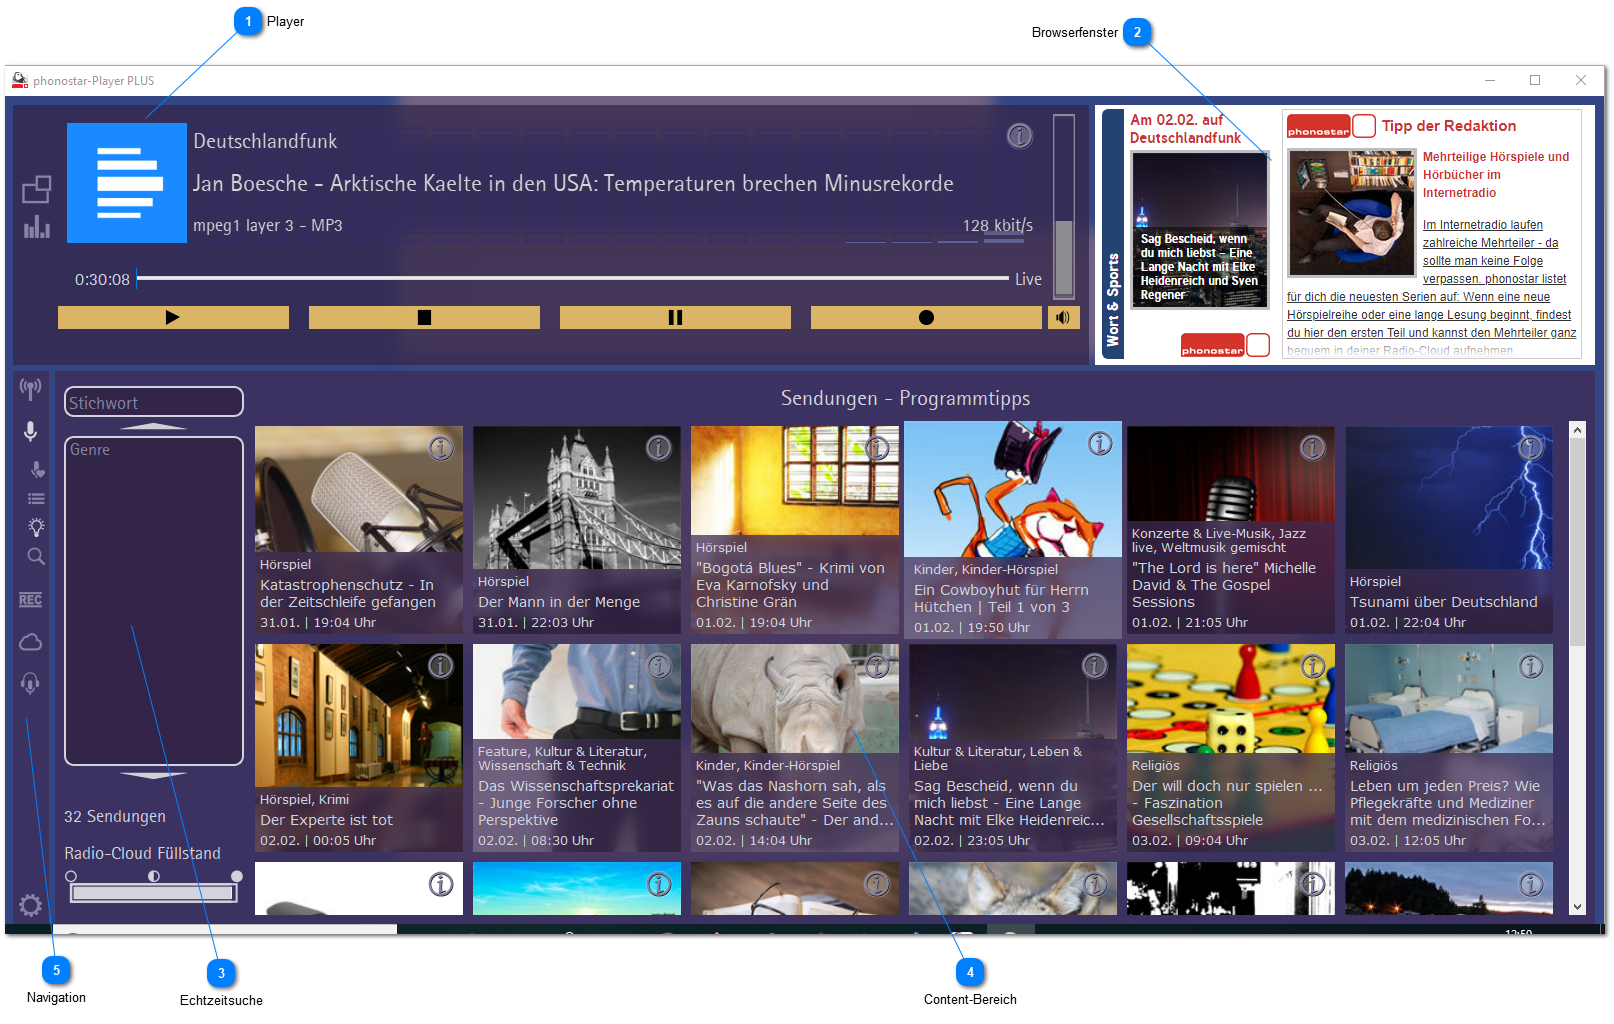Click the content scrollbar down arrow
This screenshot has width=1614, height=1024.
coord(1578,907)
